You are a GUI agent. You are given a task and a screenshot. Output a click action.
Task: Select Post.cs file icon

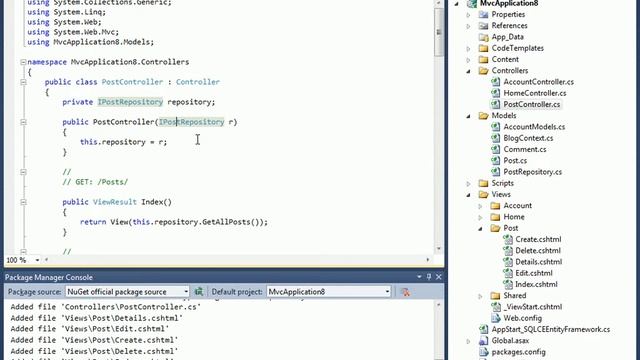coord(495,160)
